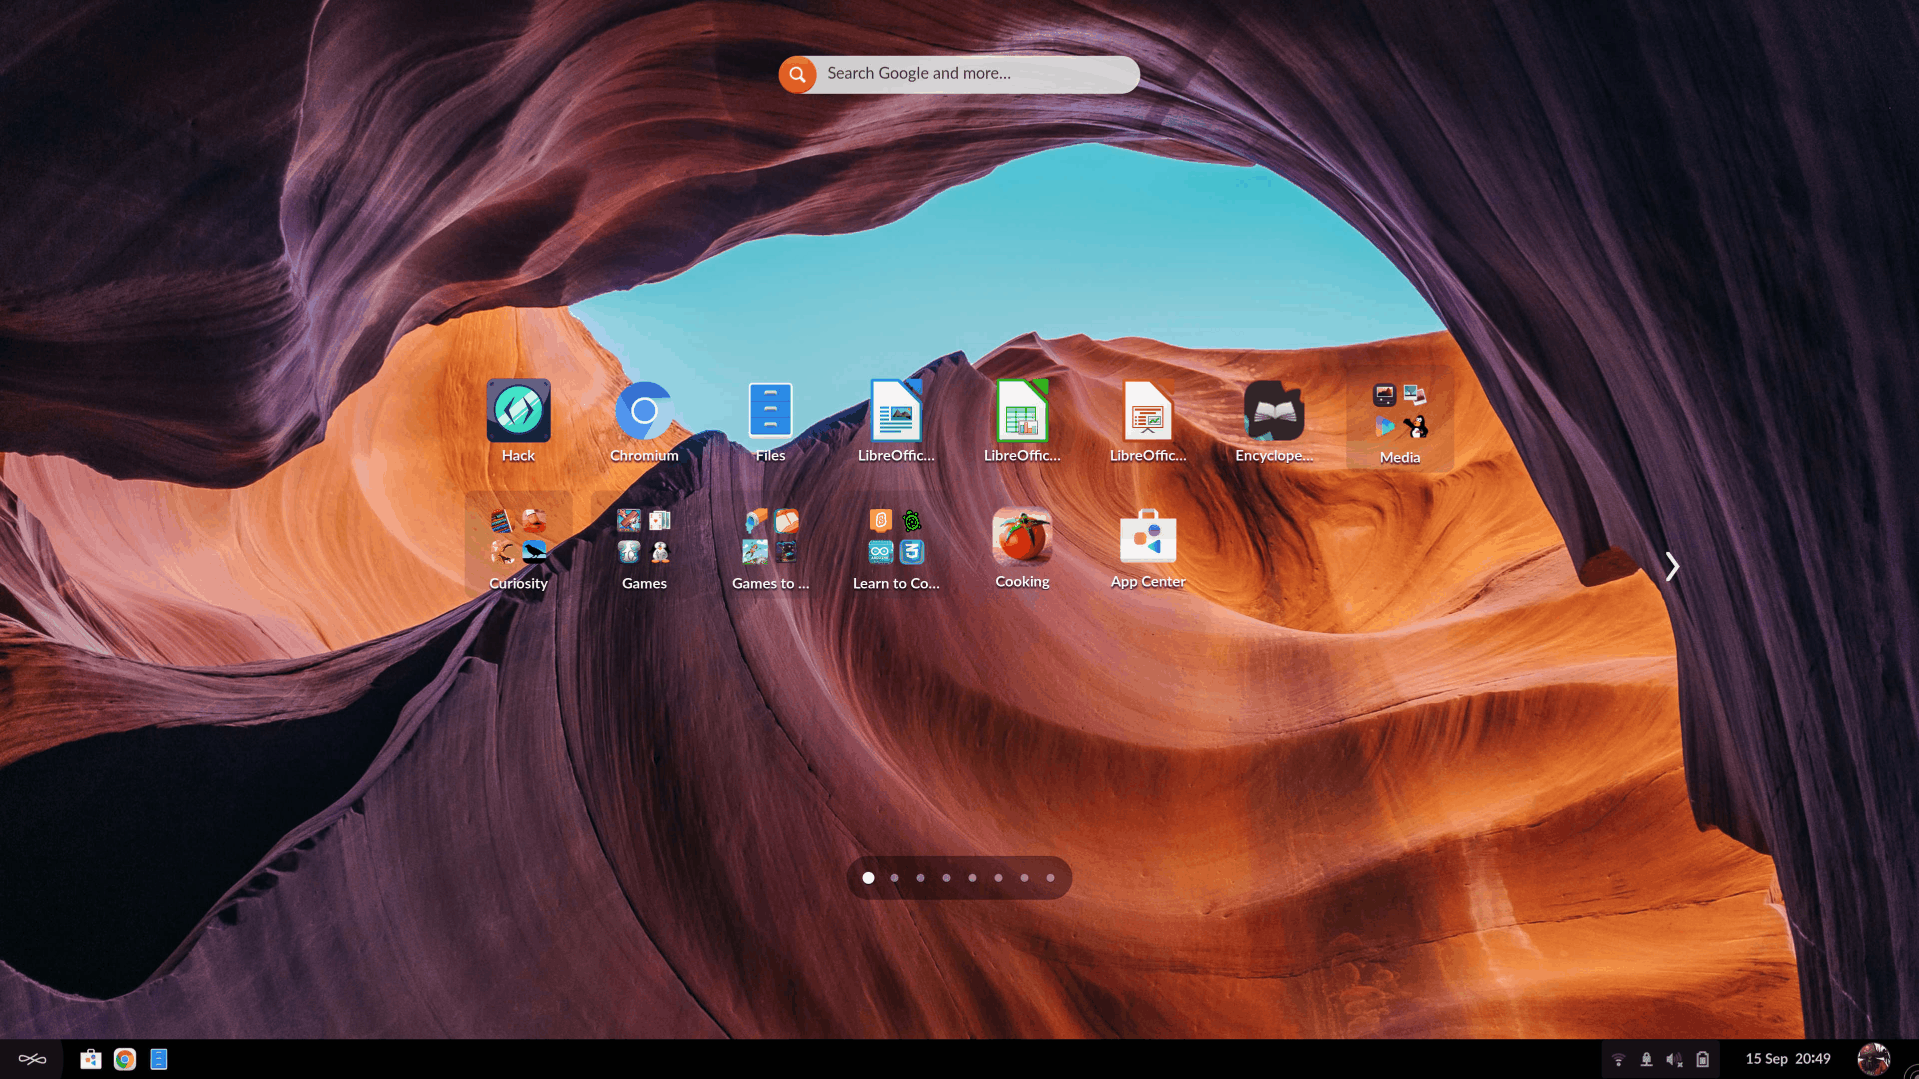Image resolution: width=1919 pixels, height=1079 pixels.
Task: Open the calendar from date and time
Action: pyautogui.click(x=1787, y=1059)
